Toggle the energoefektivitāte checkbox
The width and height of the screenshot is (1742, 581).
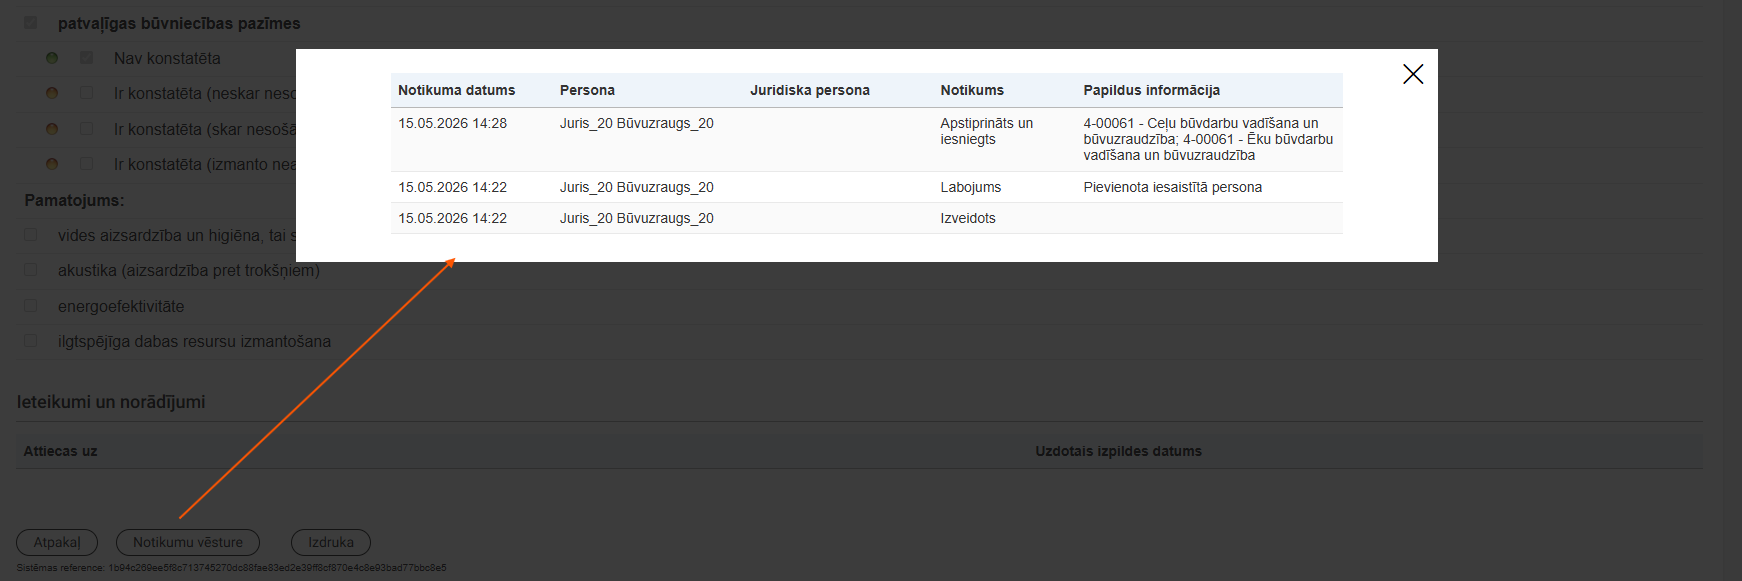point(31,306)
